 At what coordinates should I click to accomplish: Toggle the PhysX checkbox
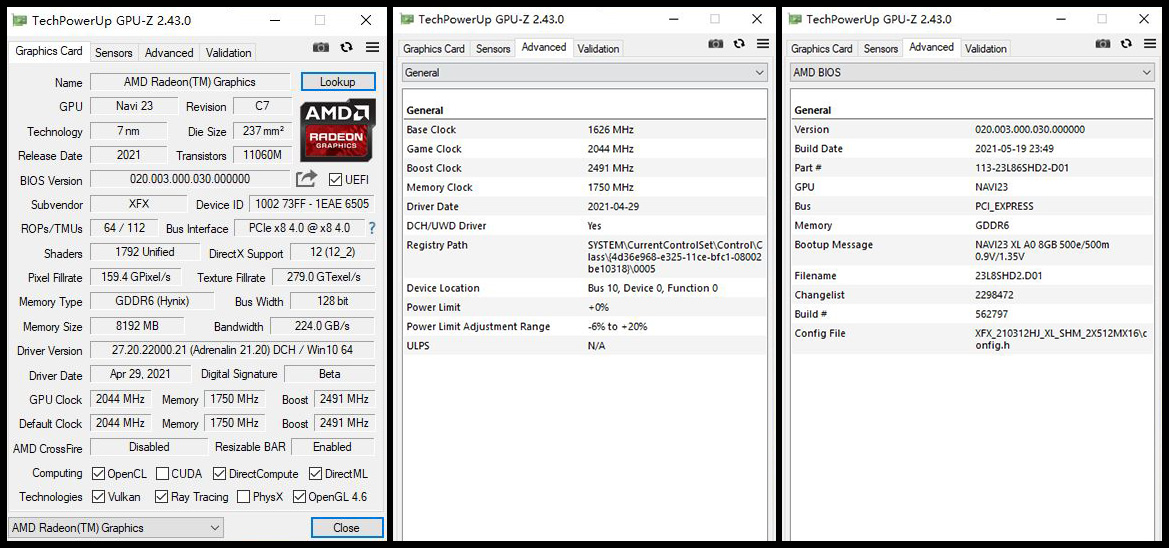(x=243, y=497)
